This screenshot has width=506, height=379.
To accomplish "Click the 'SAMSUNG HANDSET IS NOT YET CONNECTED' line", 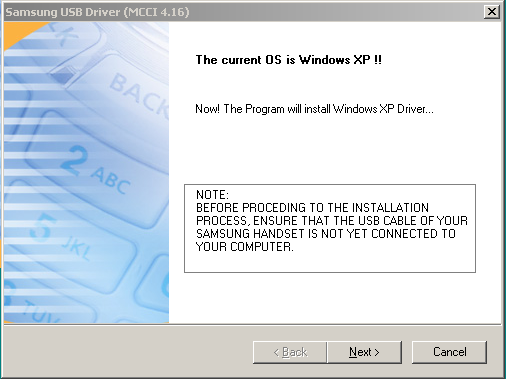I will [x=326, y=234].
